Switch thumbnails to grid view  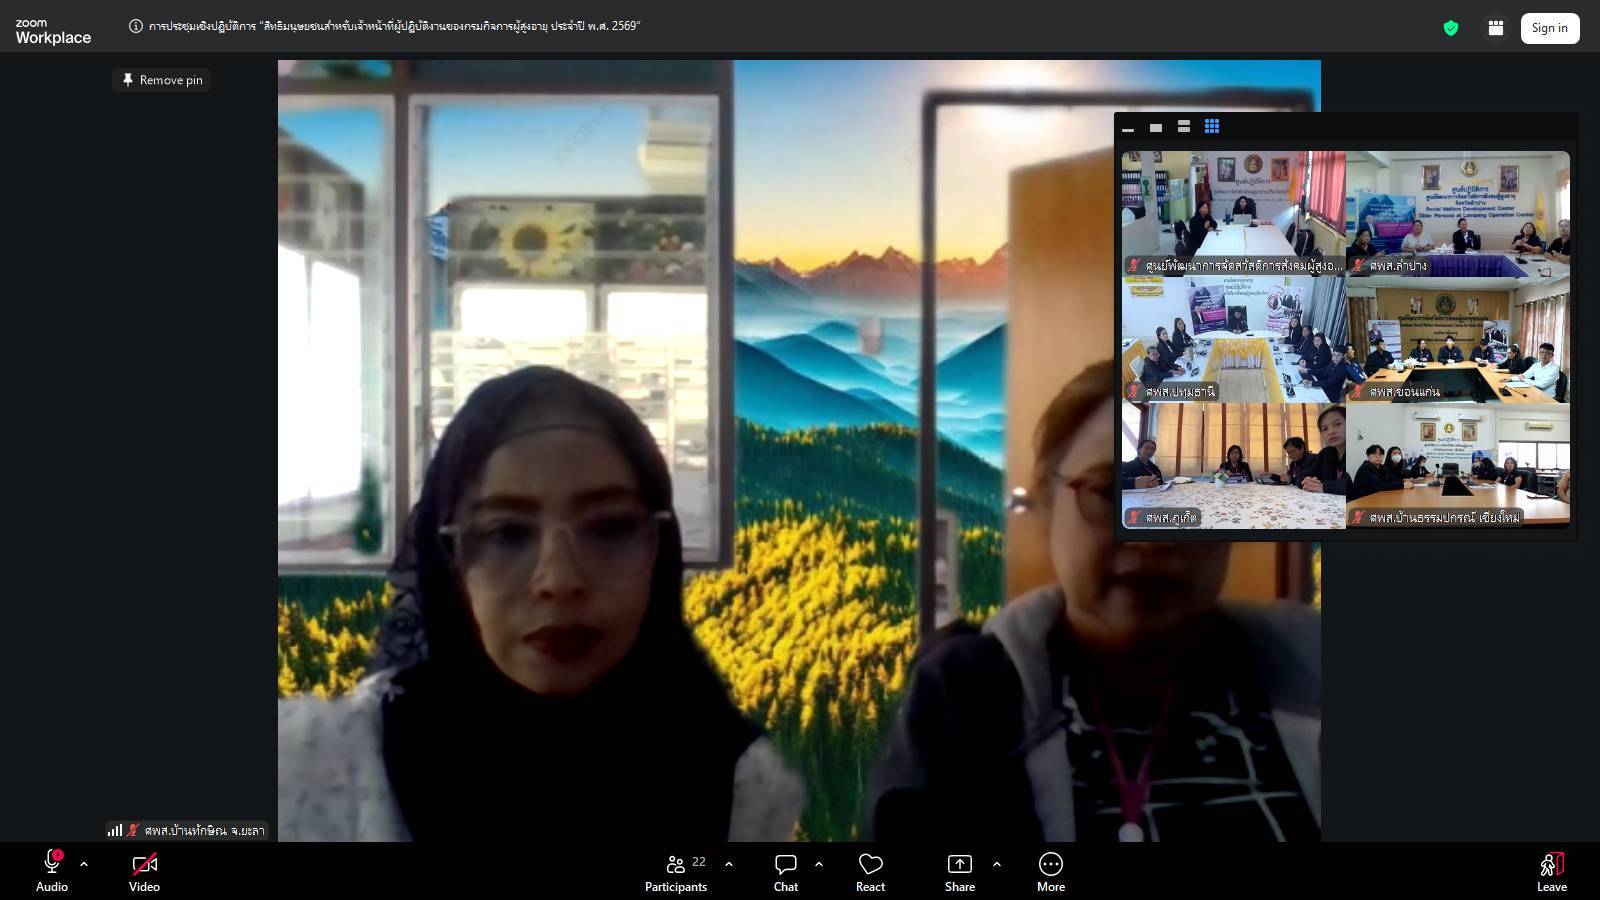click(1211, 127)
